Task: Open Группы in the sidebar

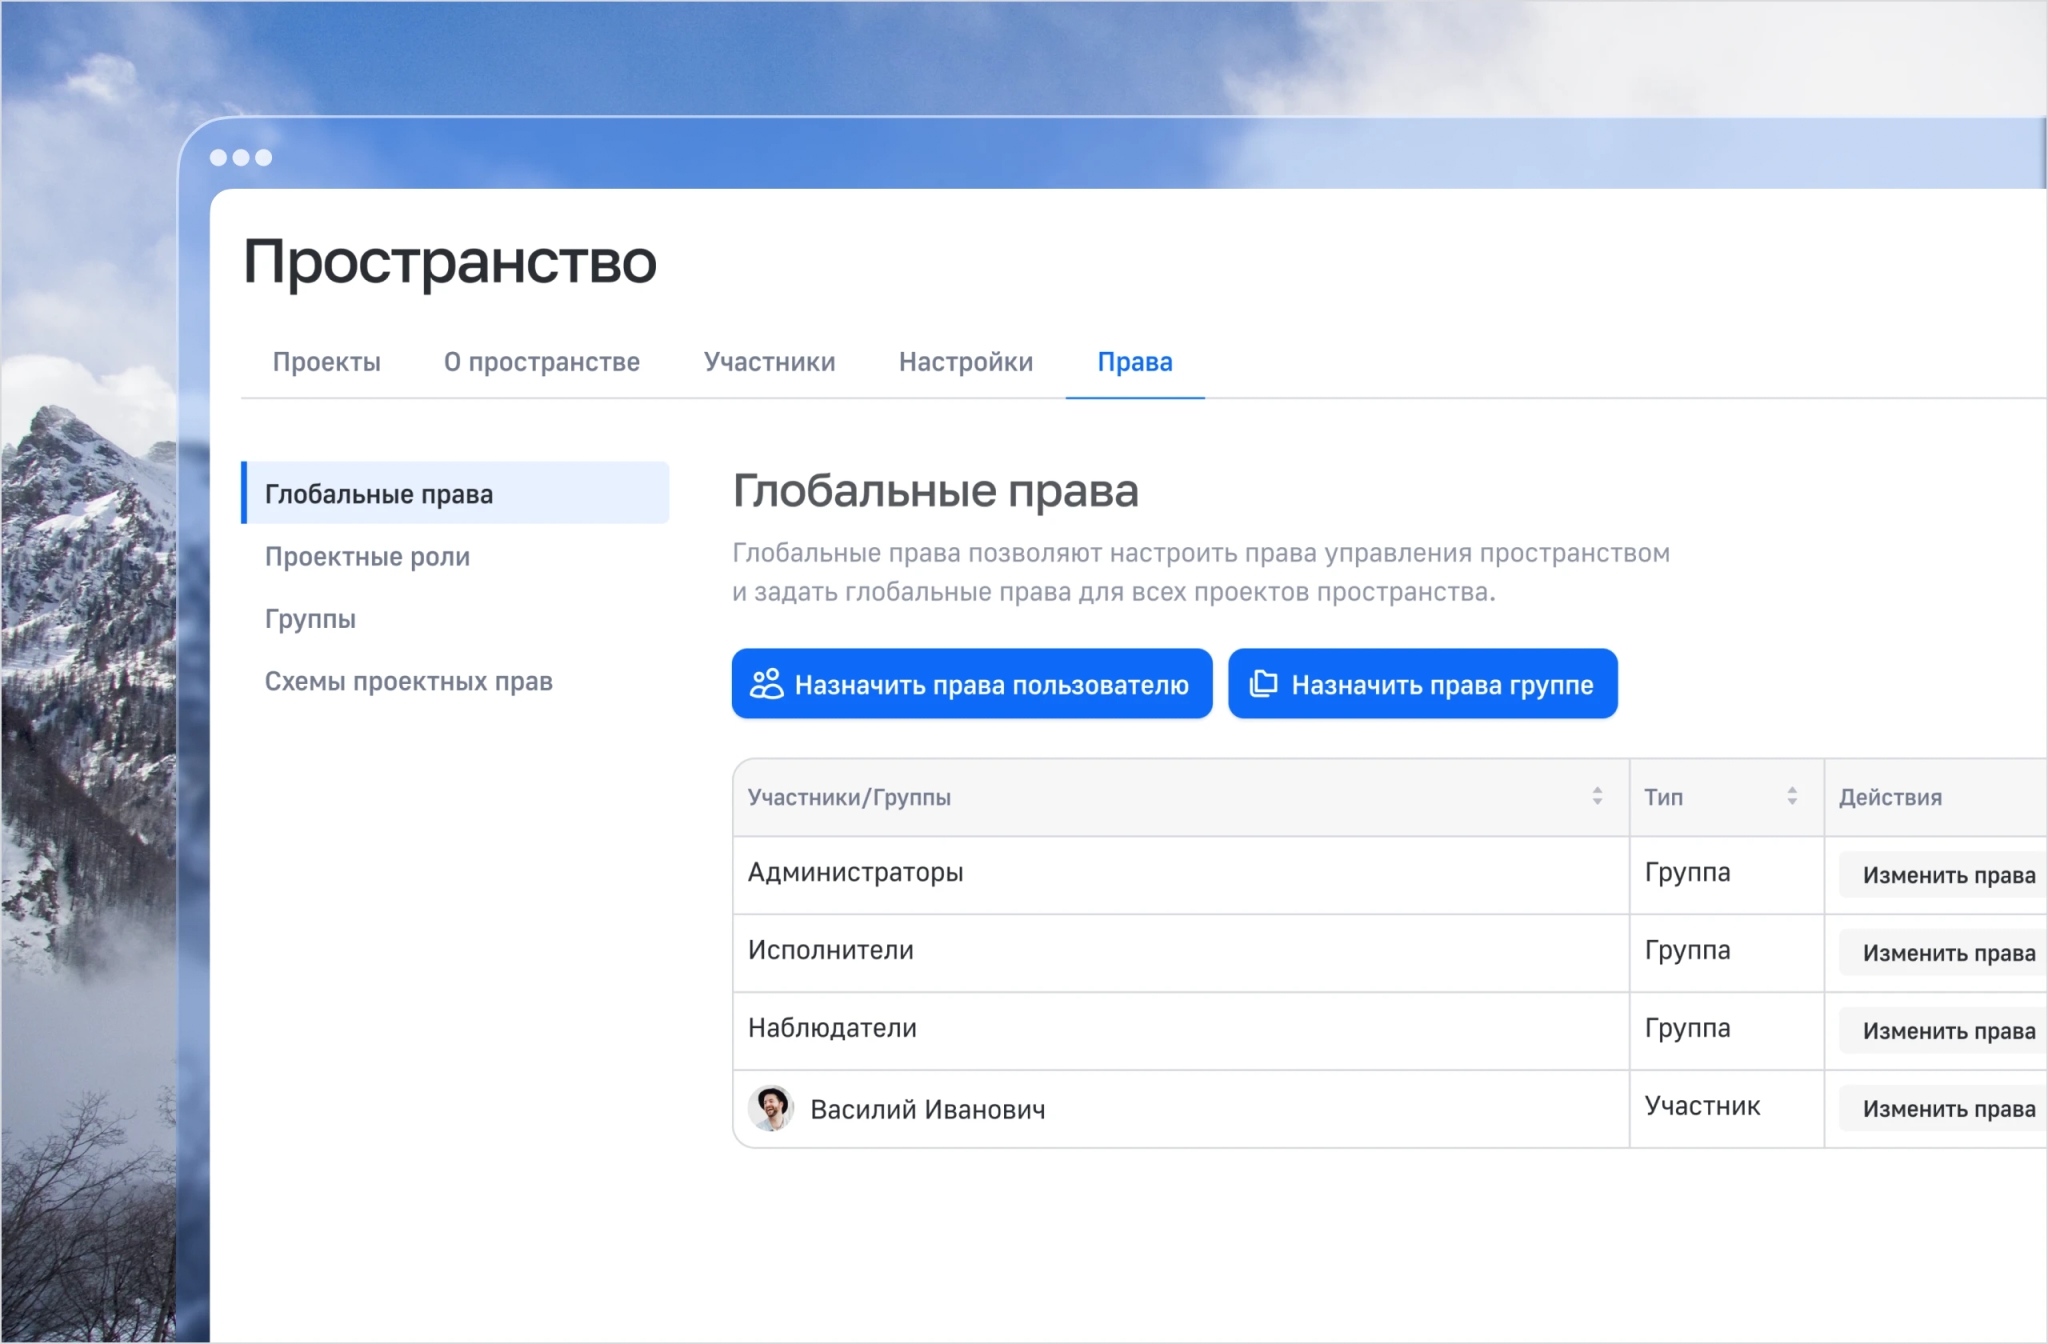Action: pyautogui.click(x=309, y=619)
